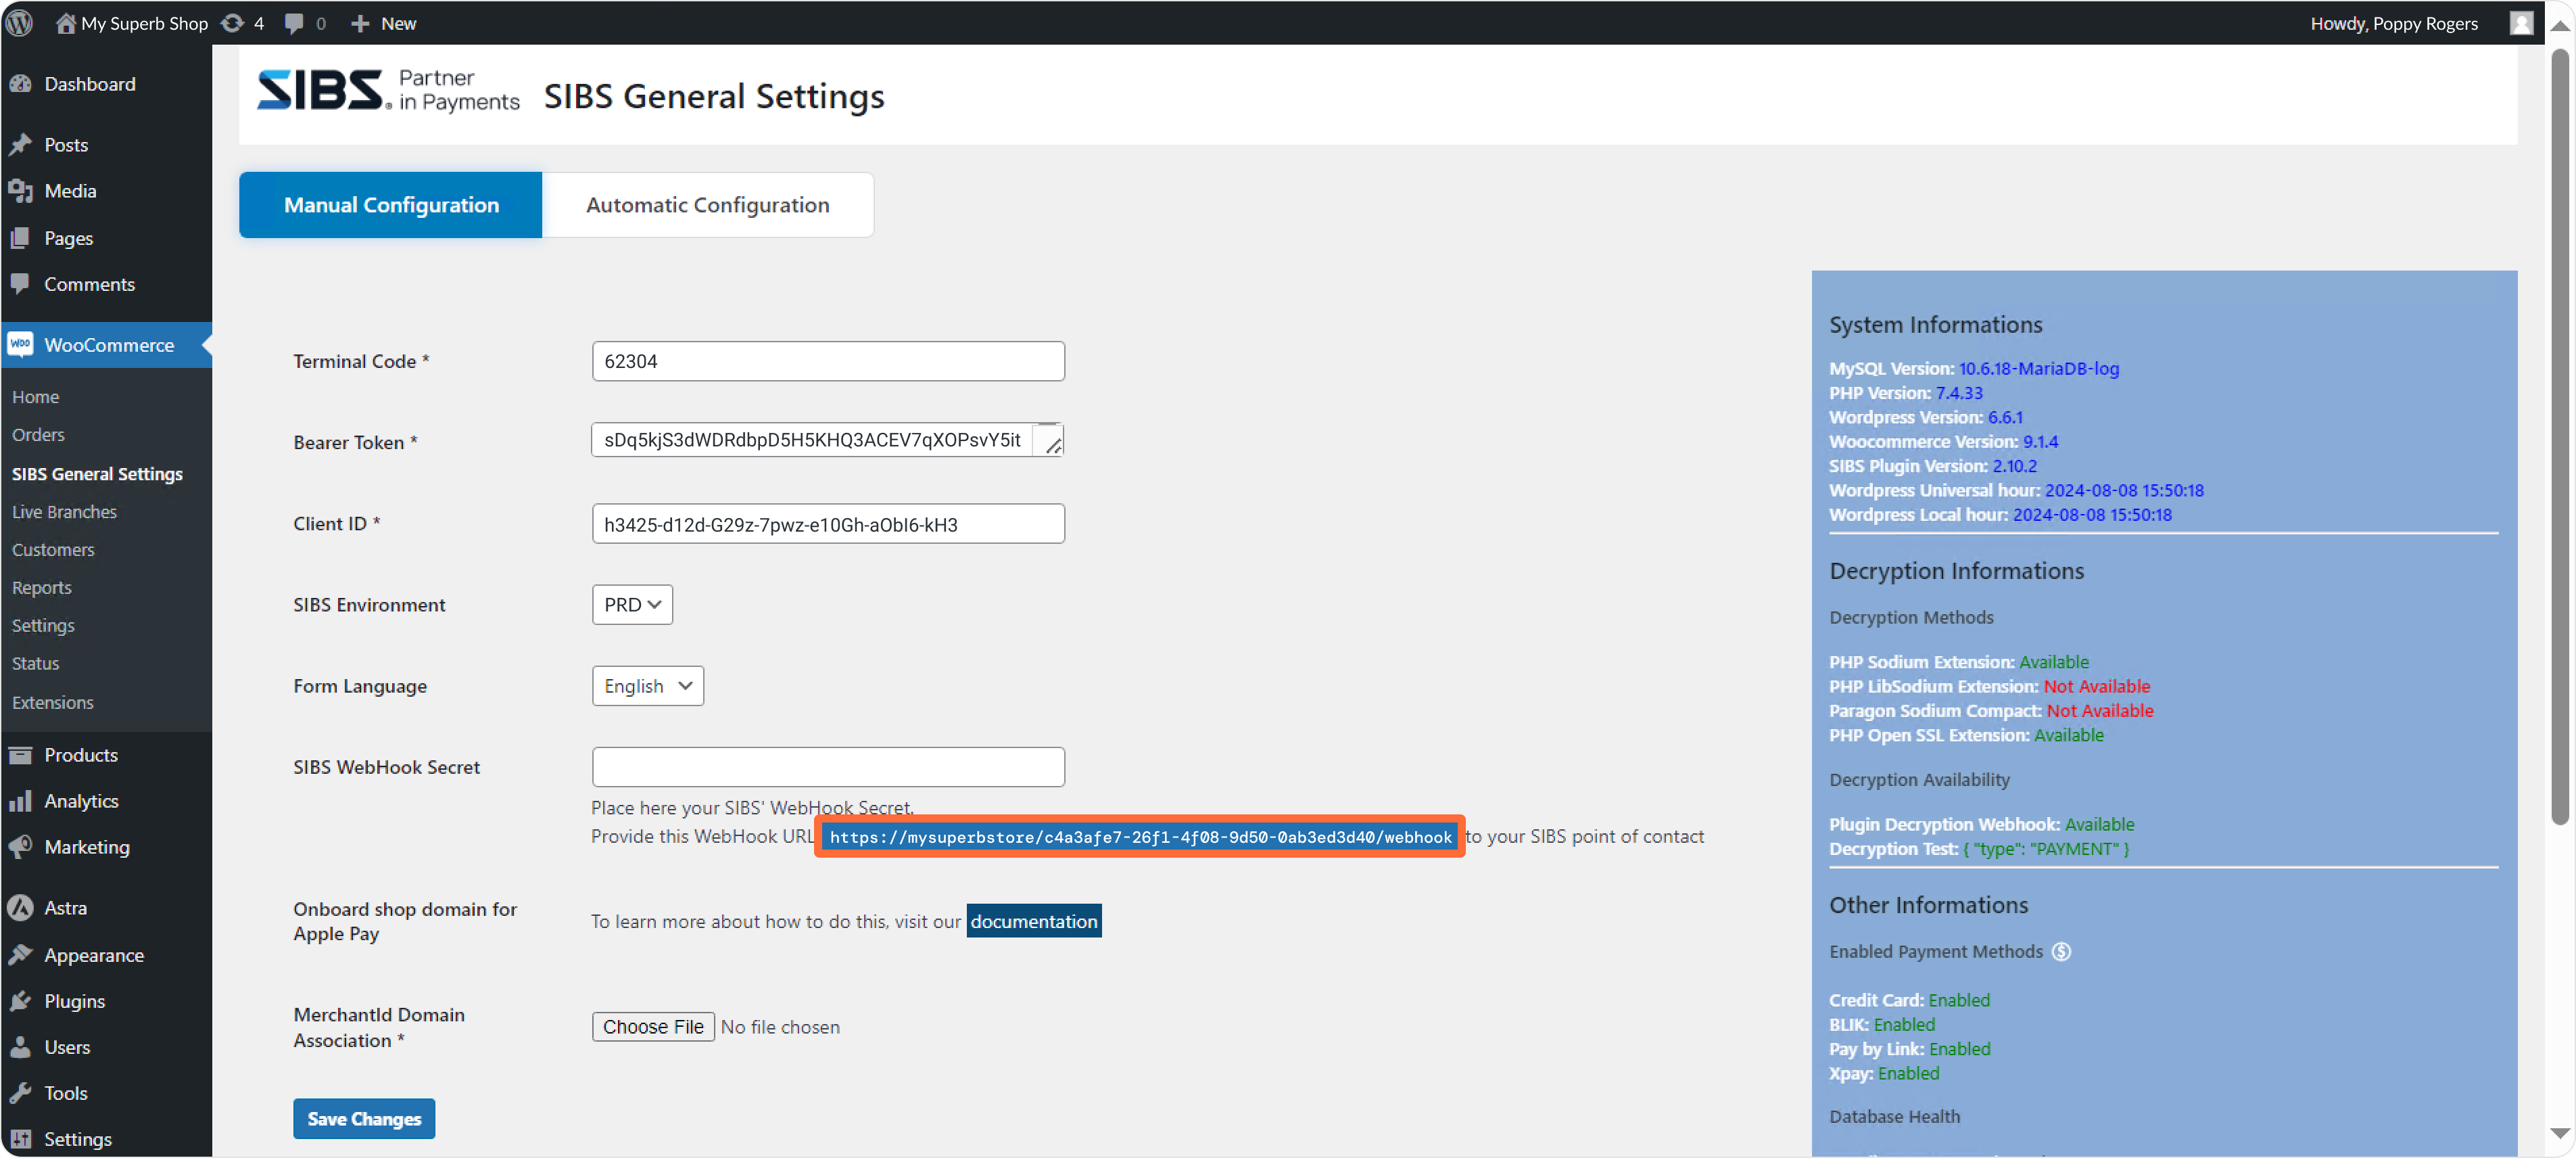2576x1158 pixels.
Task: Open the Marketing megaphone icon
Action: [x=21, y=847]
